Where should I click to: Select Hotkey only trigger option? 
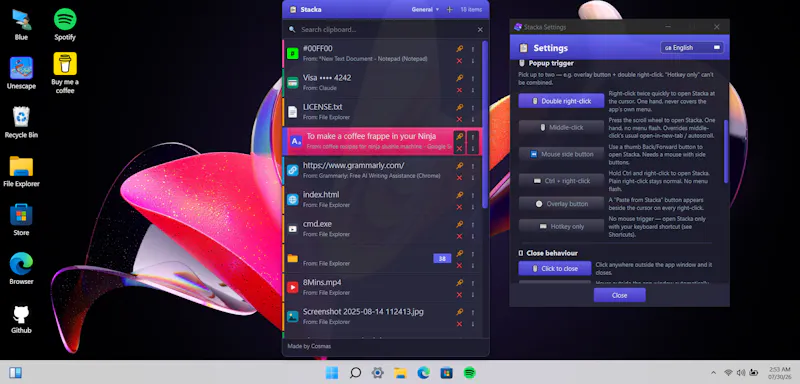point(561,226)
